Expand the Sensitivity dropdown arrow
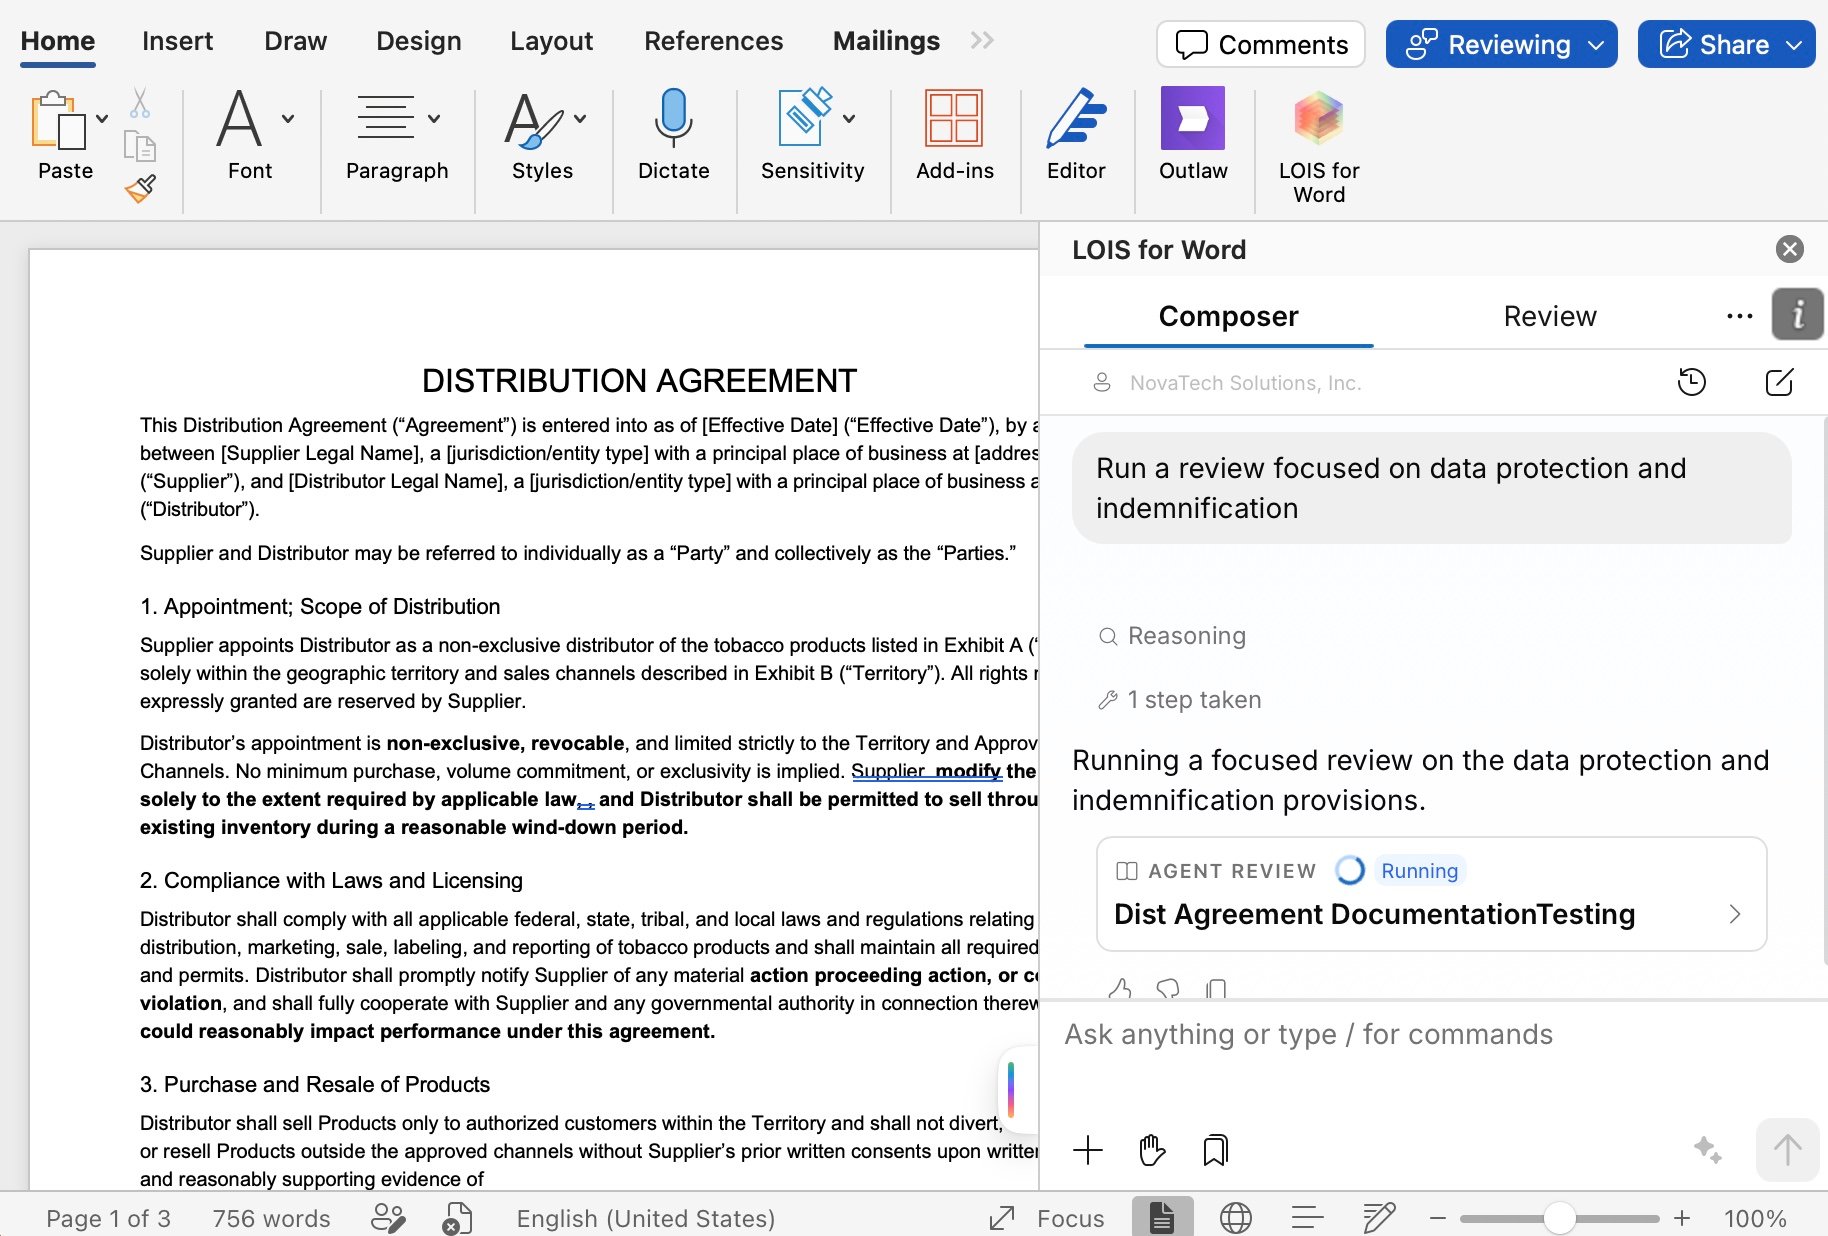 849,118
